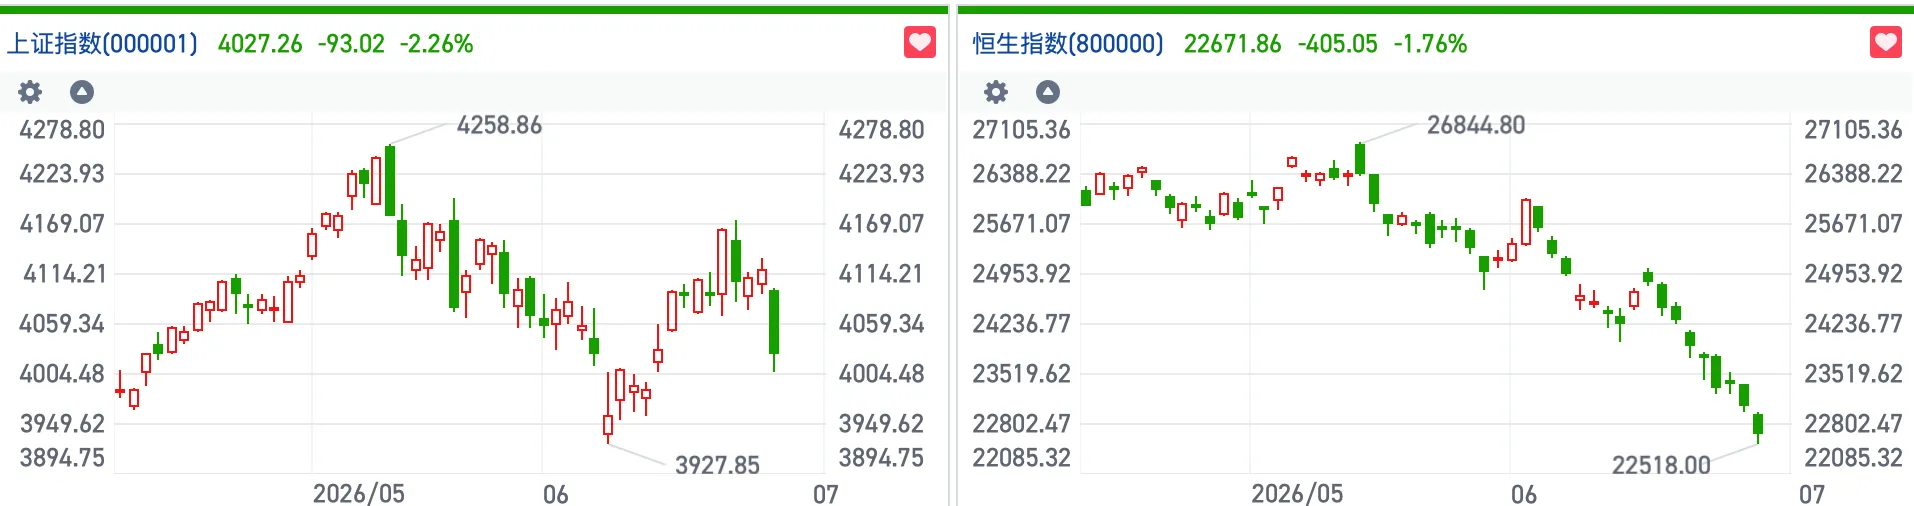Click the Shanghai price 4027.26
Image resolution: width=1914 pixels, height=506 pixels.
[x=260, y=44]
